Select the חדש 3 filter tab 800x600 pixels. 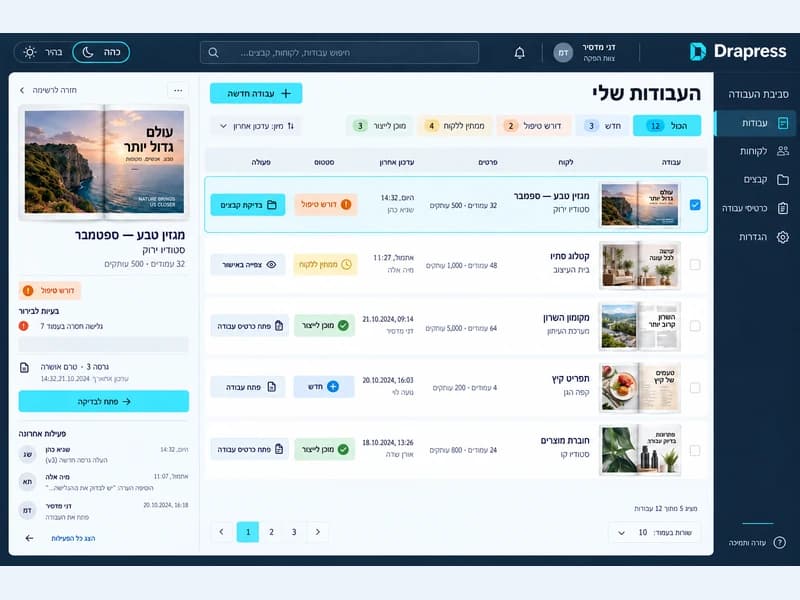(603, 126)
